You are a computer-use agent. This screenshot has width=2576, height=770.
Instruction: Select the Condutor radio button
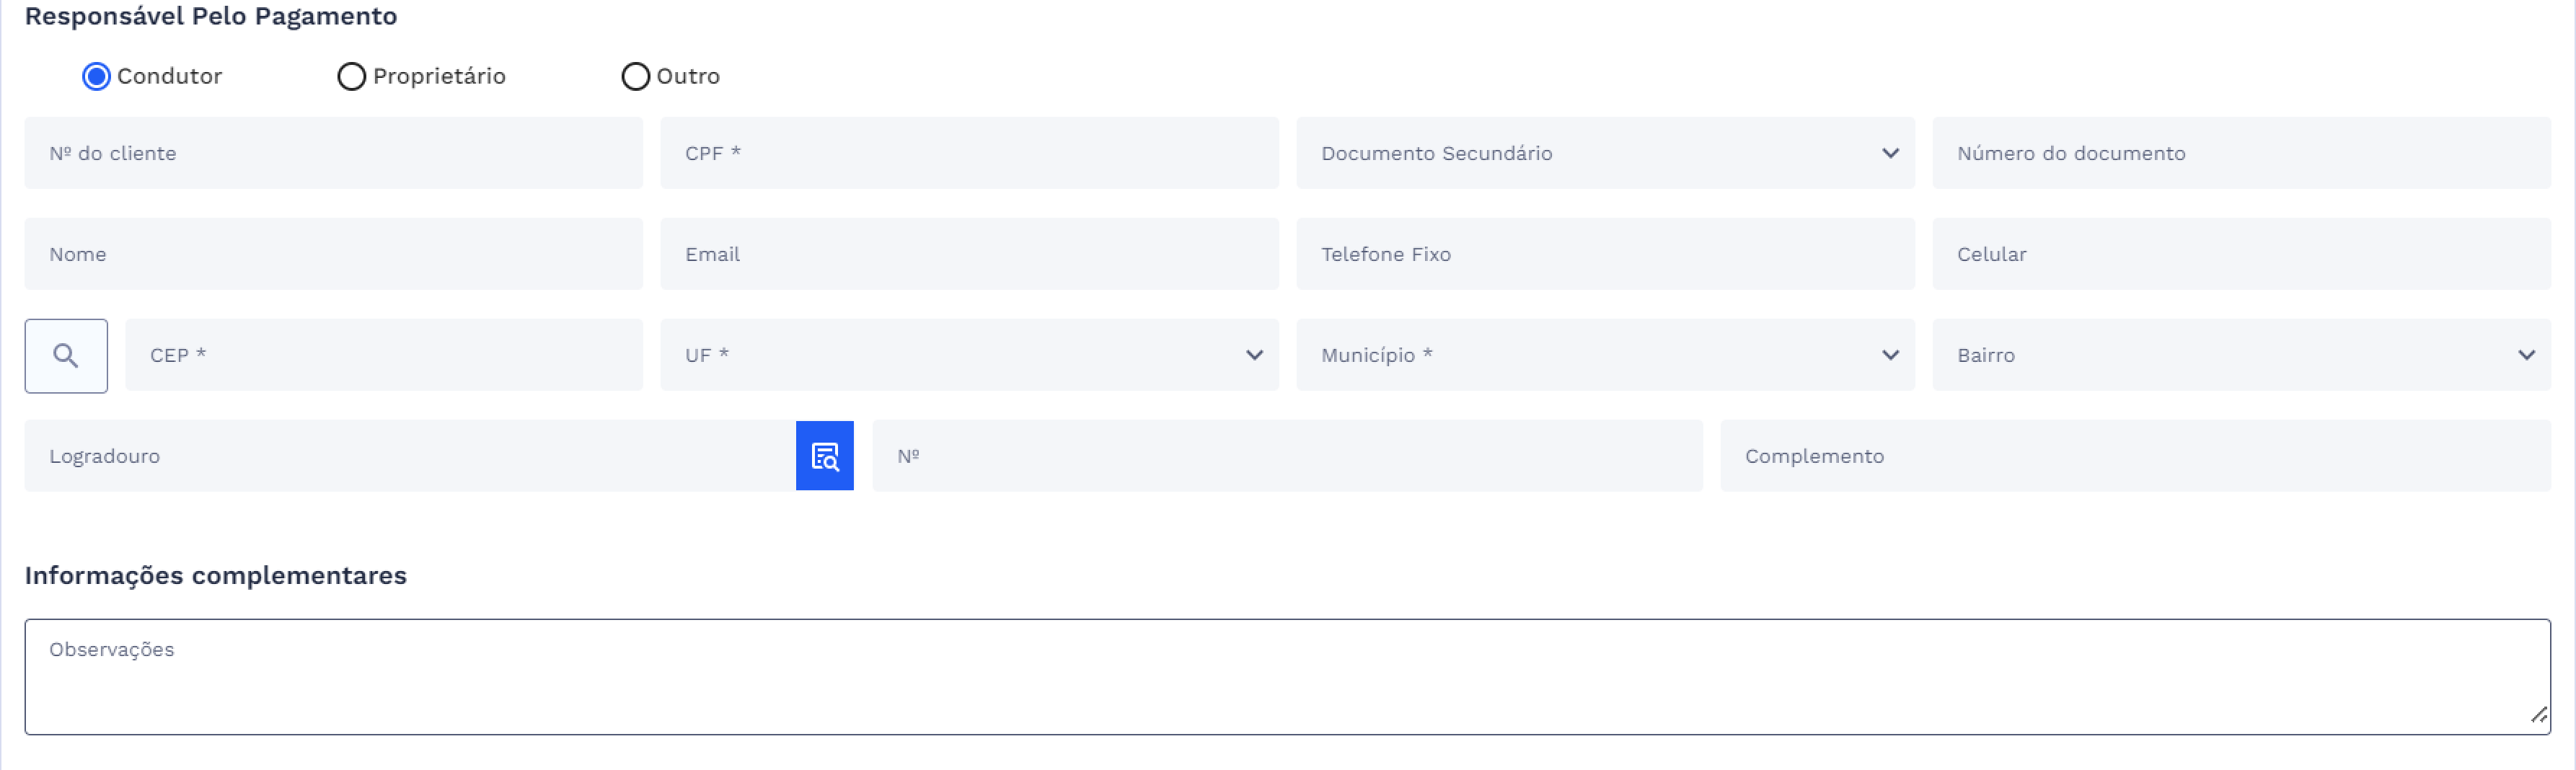click(x=96, y=77)
